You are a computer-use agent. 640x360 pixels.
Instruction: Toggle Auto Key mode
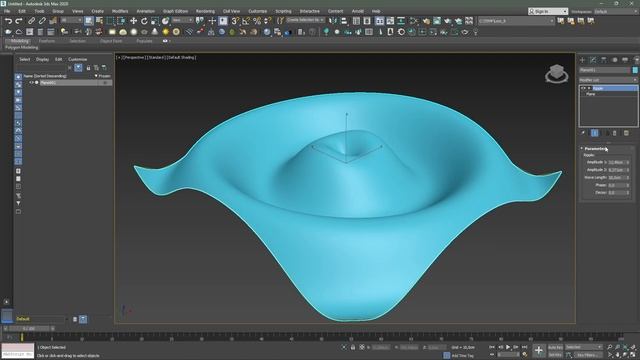(555, 347)
